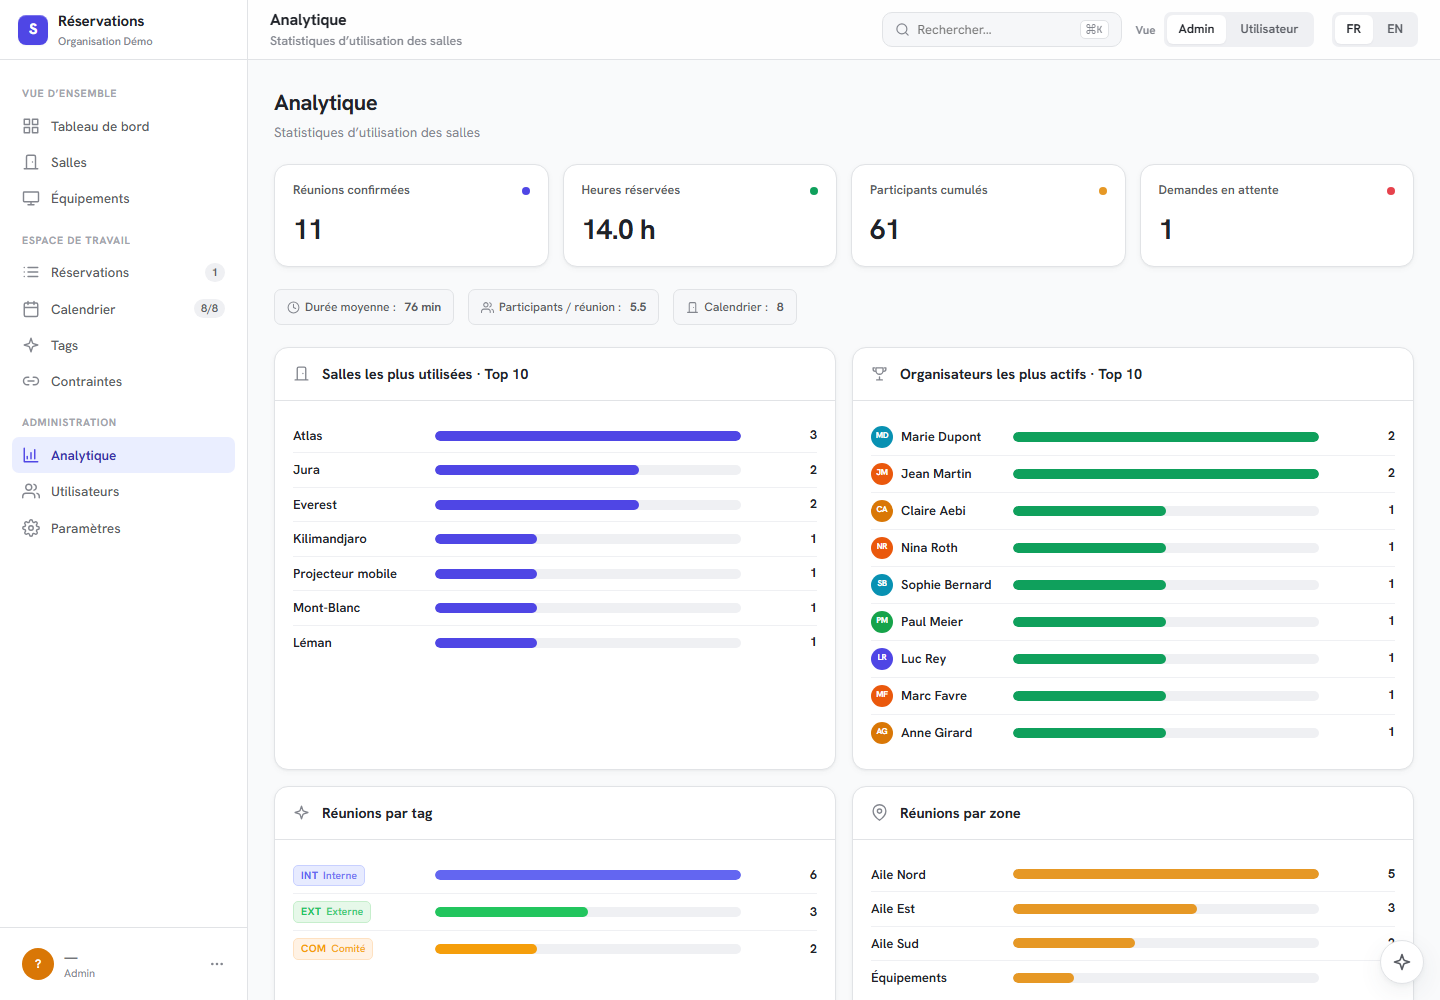Click the INT Interne tag badge

(x=329, y=875)
